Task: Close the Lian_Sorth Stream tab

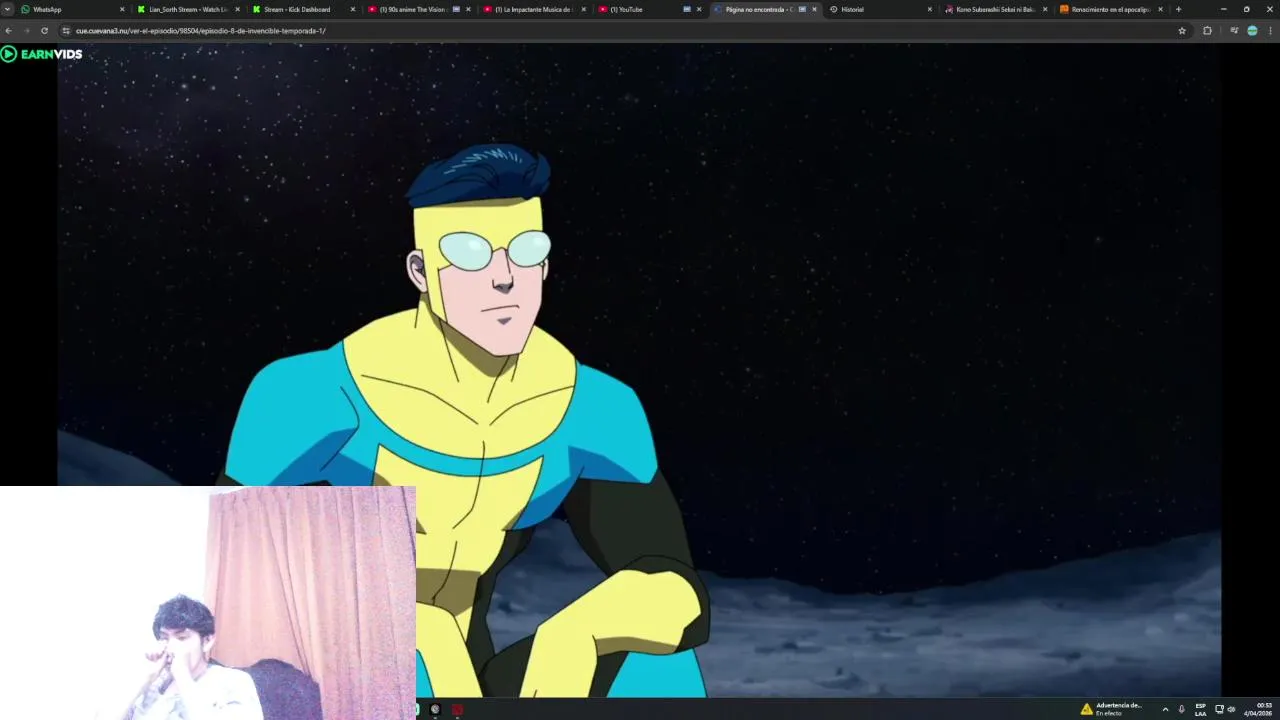Action: point(237,9)
